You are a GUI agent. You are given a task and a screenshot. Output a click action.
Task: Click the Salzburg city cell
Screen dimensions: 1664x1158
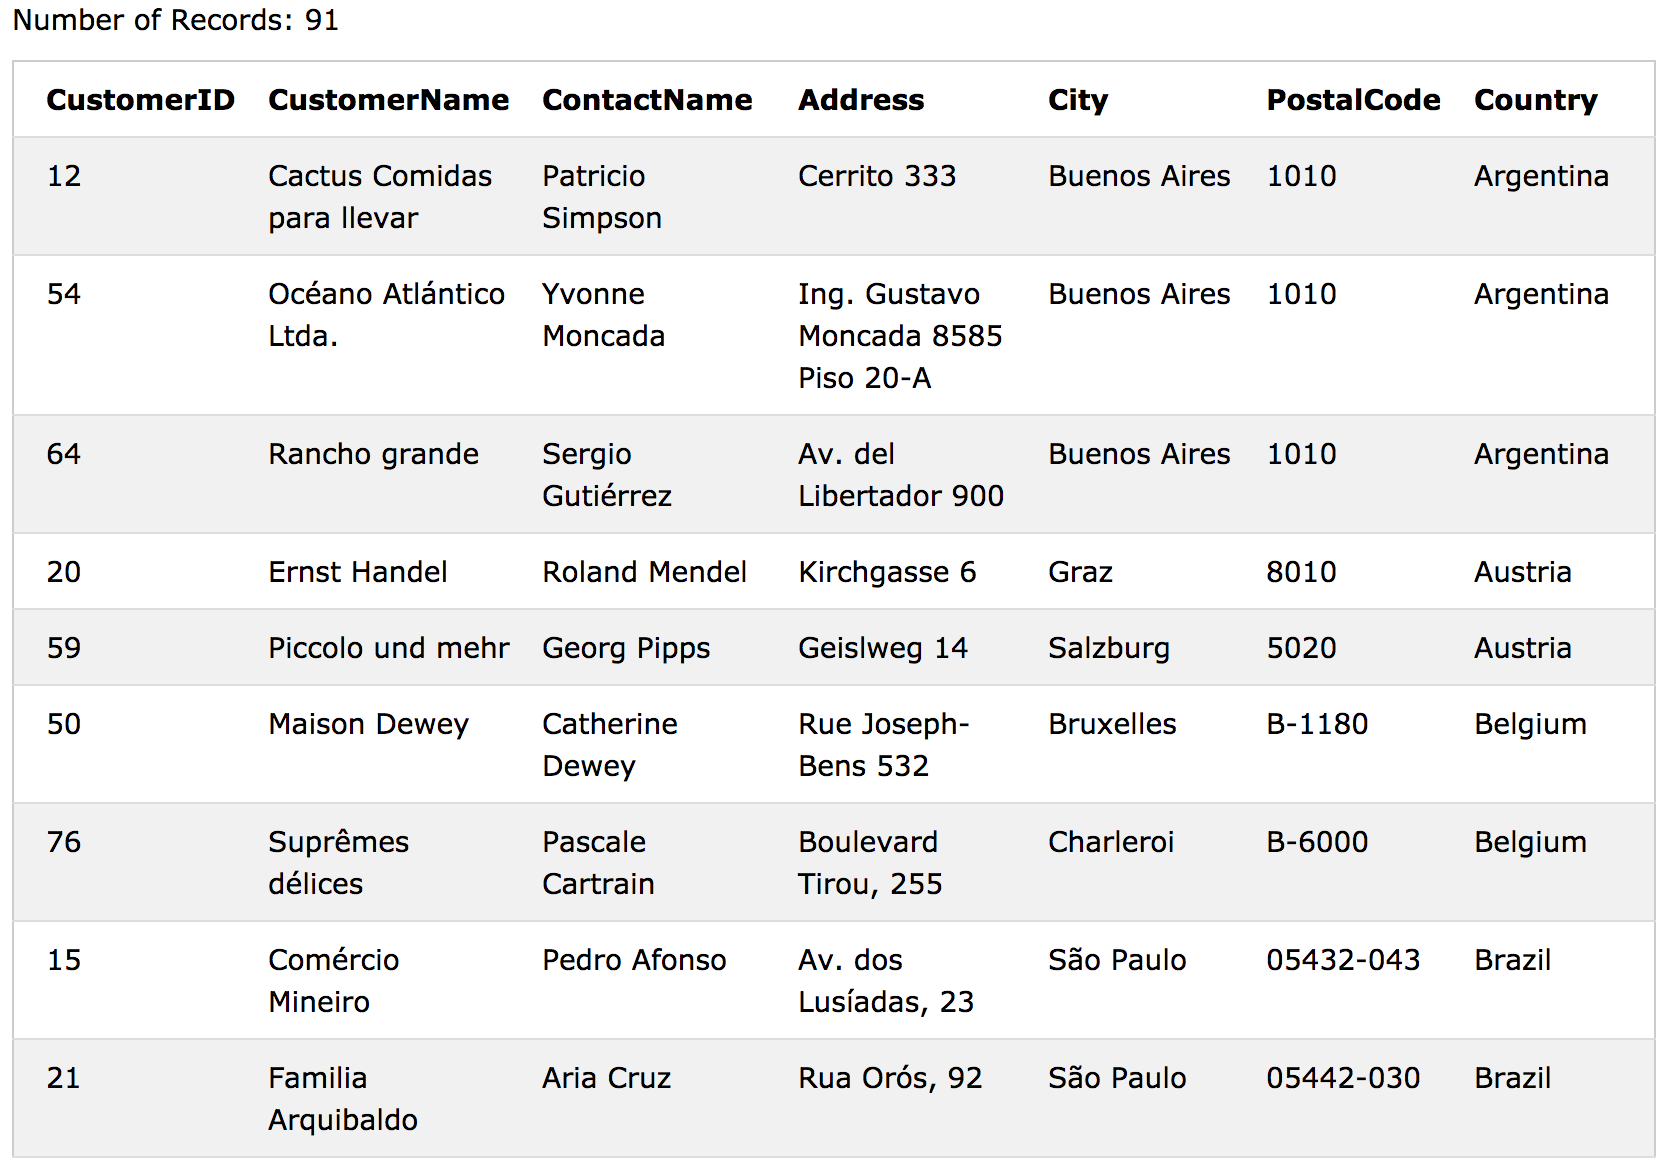click(1108, 648)
